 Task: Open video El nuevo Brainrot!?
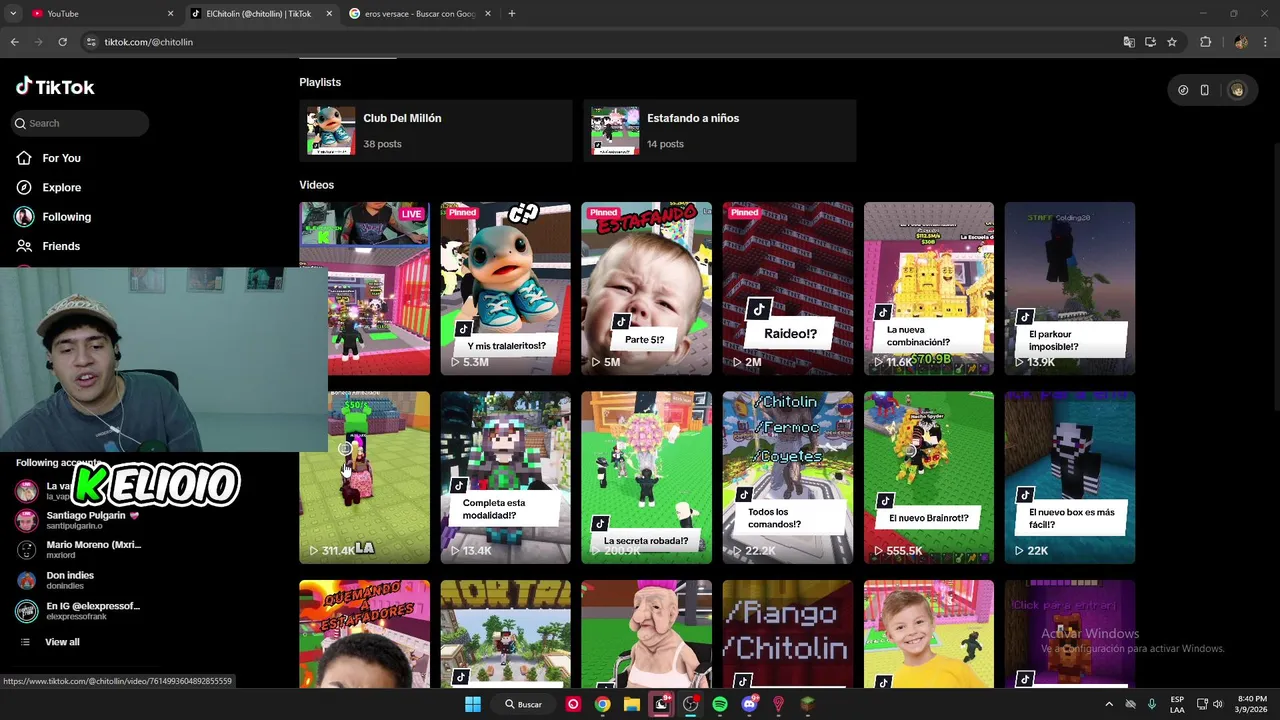tap(929, 478)
